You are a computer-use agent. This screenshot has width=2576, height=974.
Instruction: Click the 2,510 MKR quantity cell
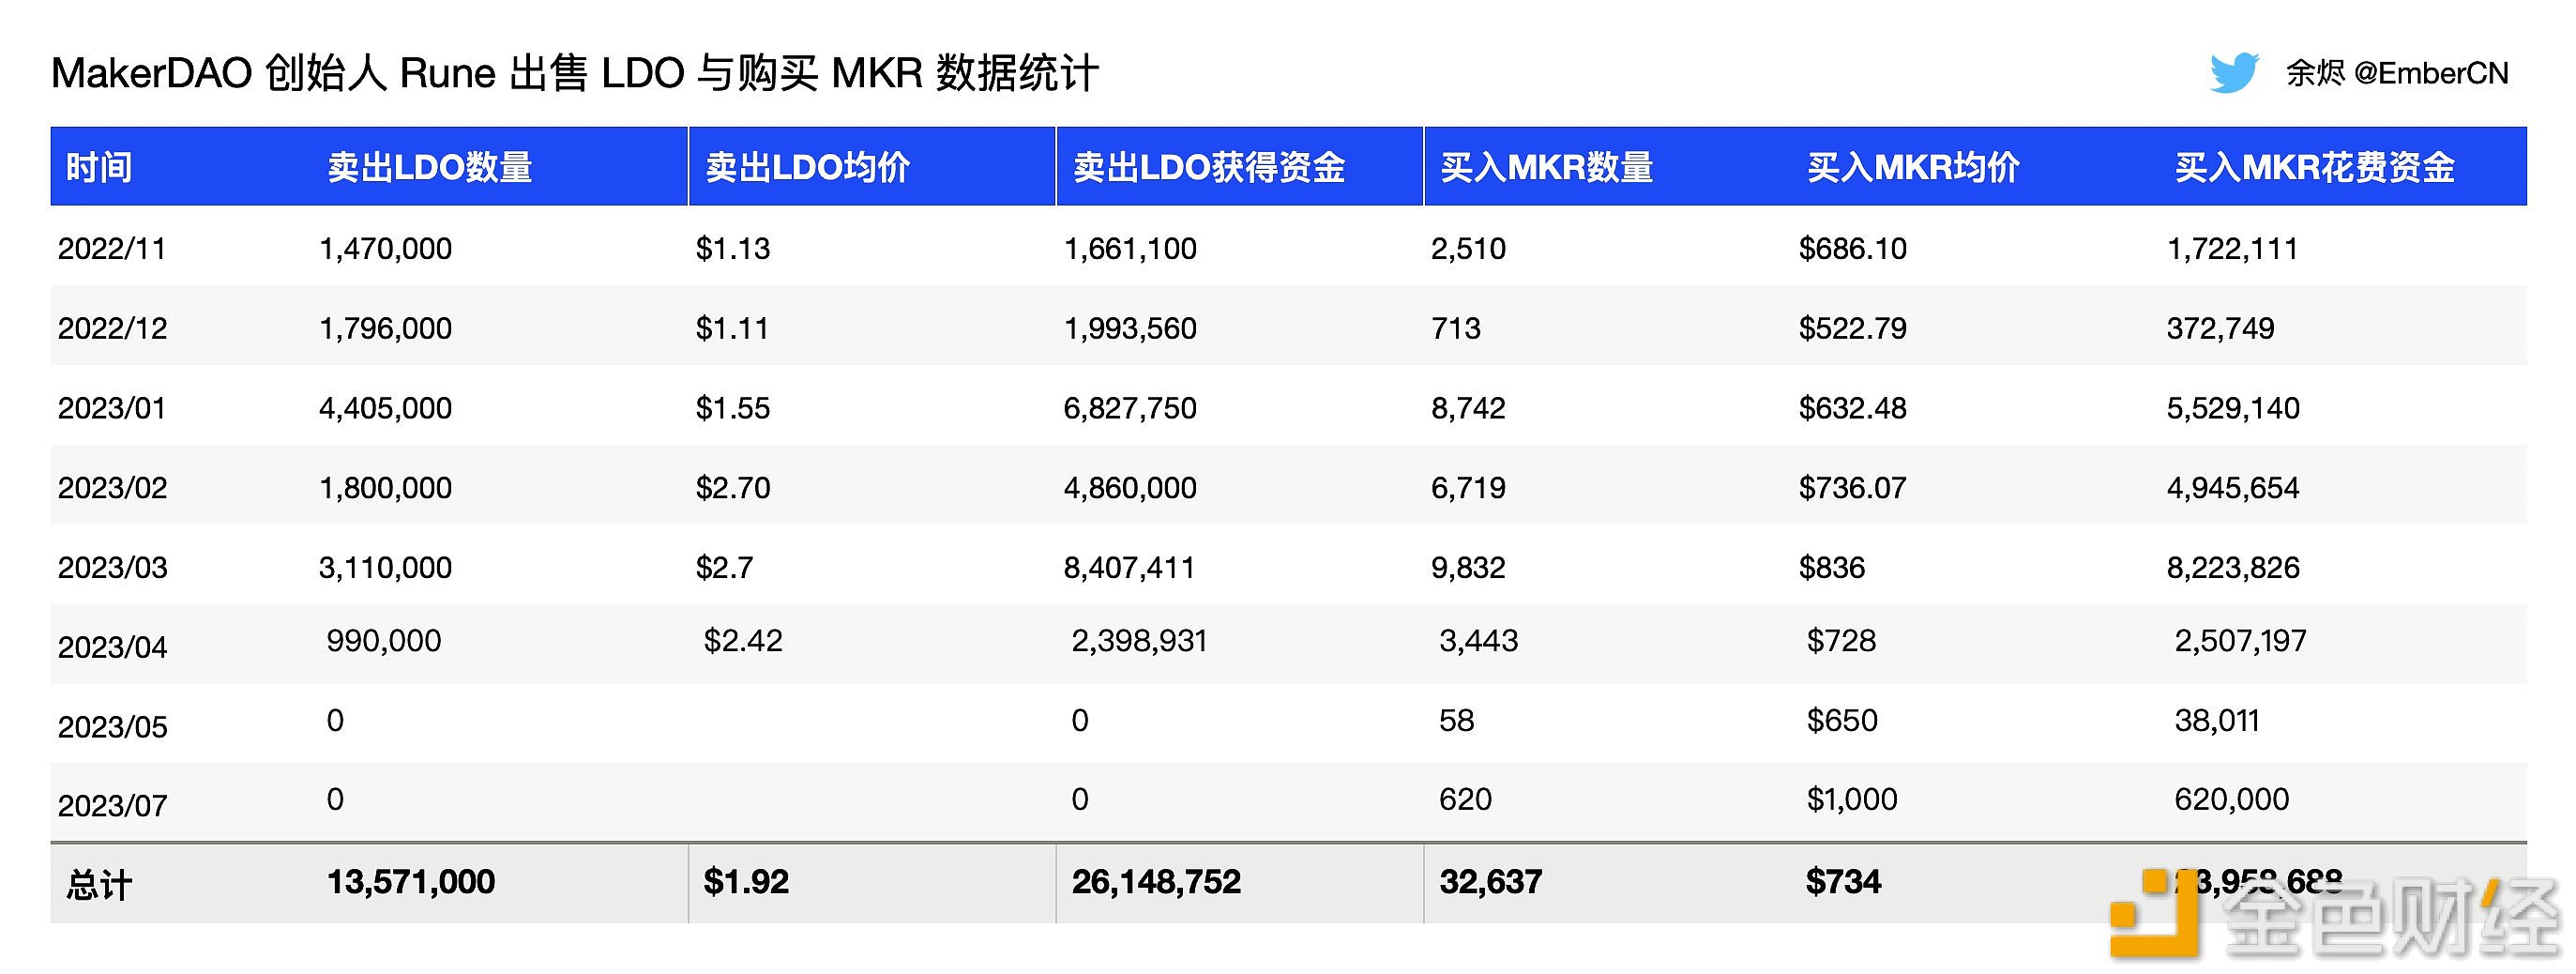point(1468,248)
